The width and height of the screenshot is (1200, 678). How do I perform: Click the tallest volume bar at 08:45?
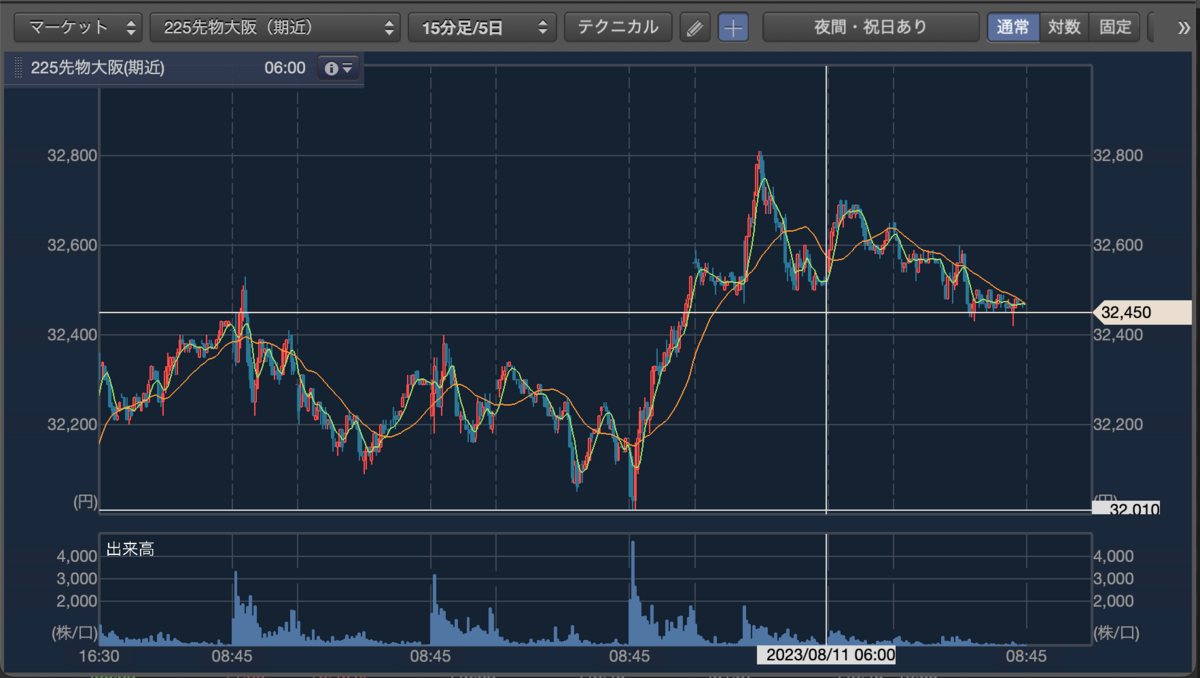(x=632, y=592)
